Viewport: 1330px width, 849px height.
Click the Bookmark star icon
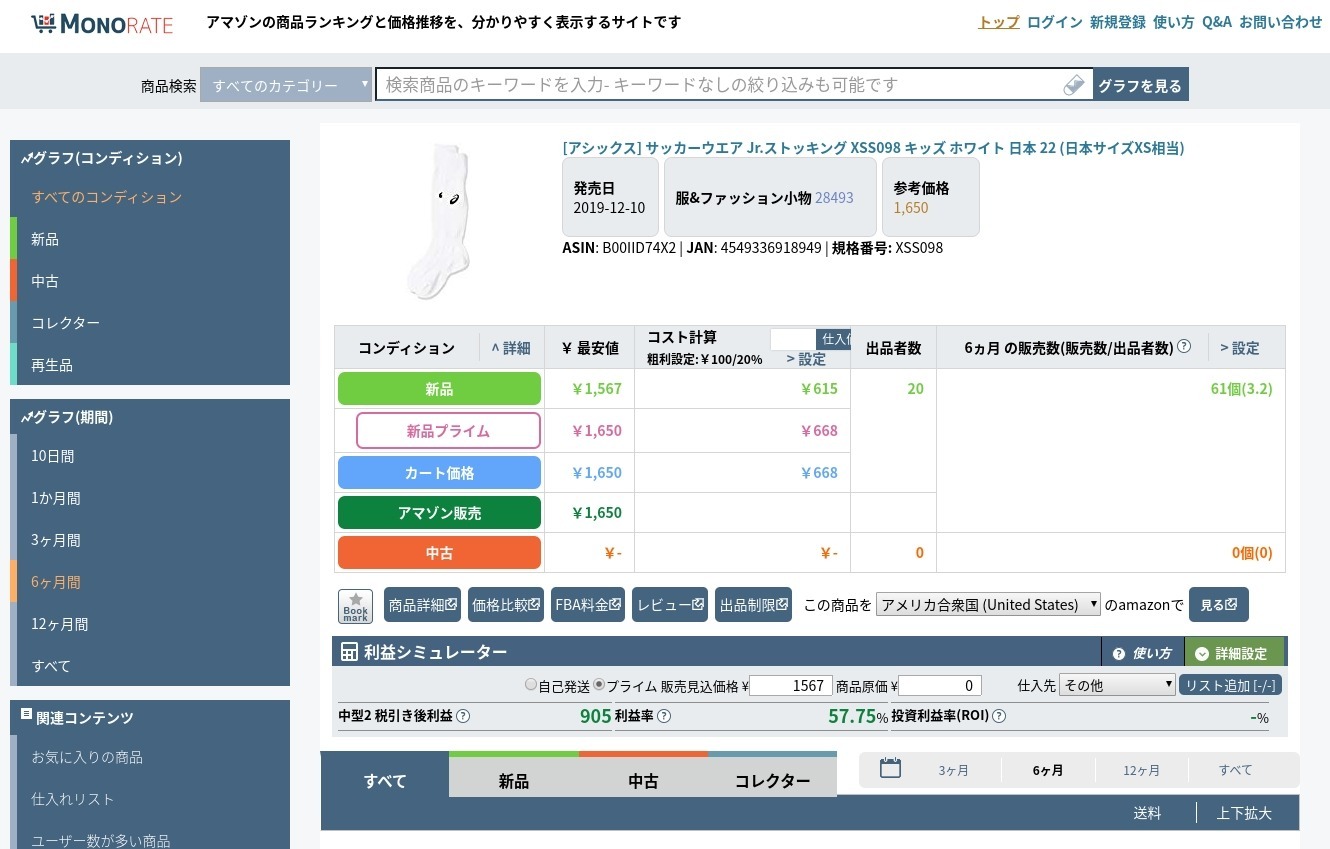click(x=355, y=606)
